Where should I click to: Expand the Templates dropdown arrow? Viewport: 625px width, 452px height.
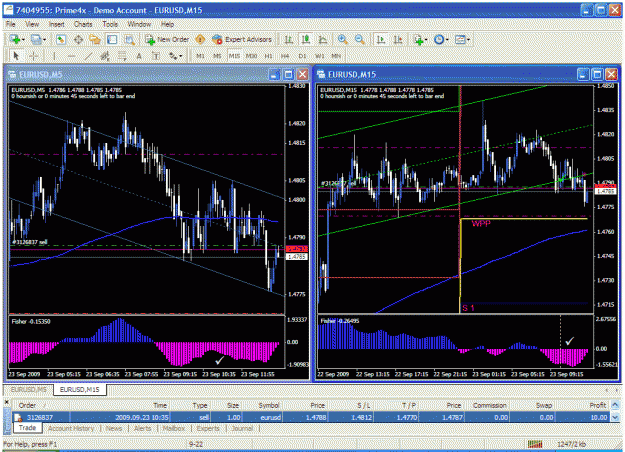tap(468, 40)
